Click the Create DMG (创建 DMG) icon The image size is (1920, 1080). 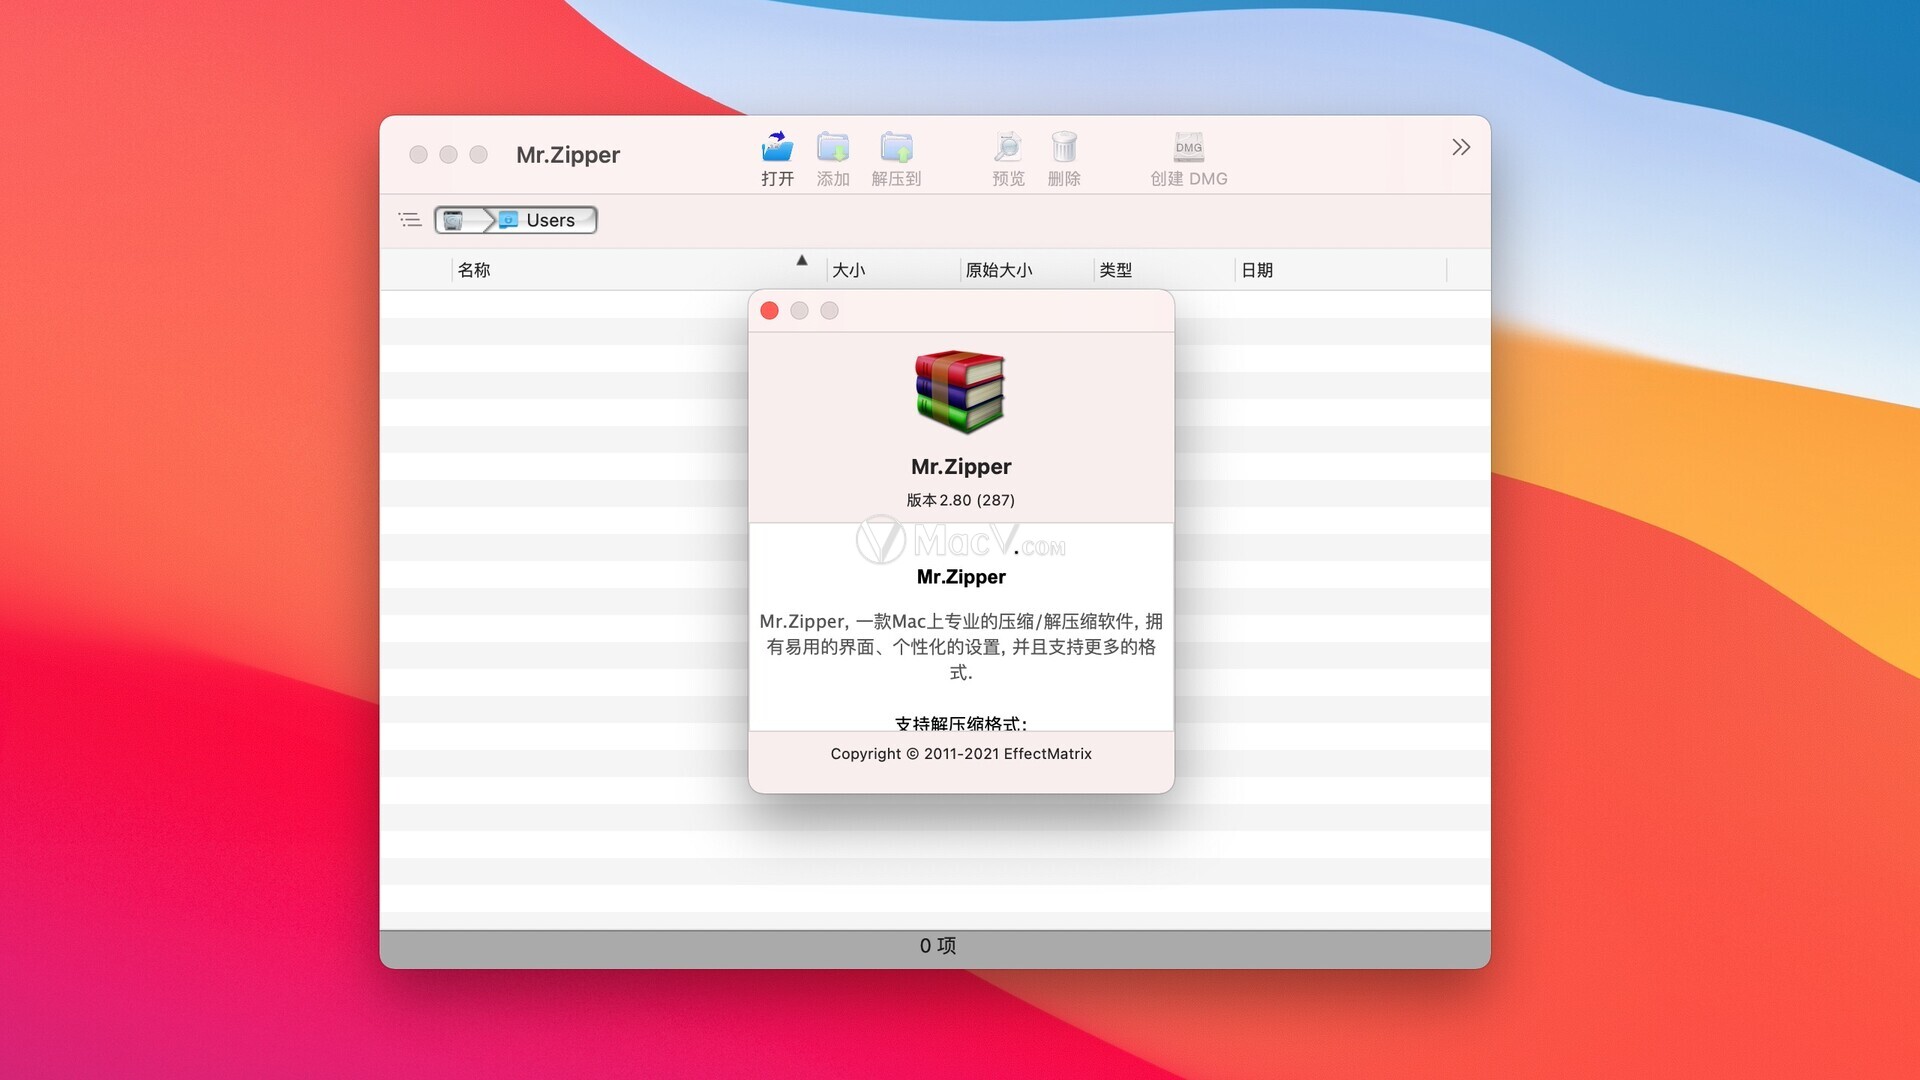point(1189,147)
